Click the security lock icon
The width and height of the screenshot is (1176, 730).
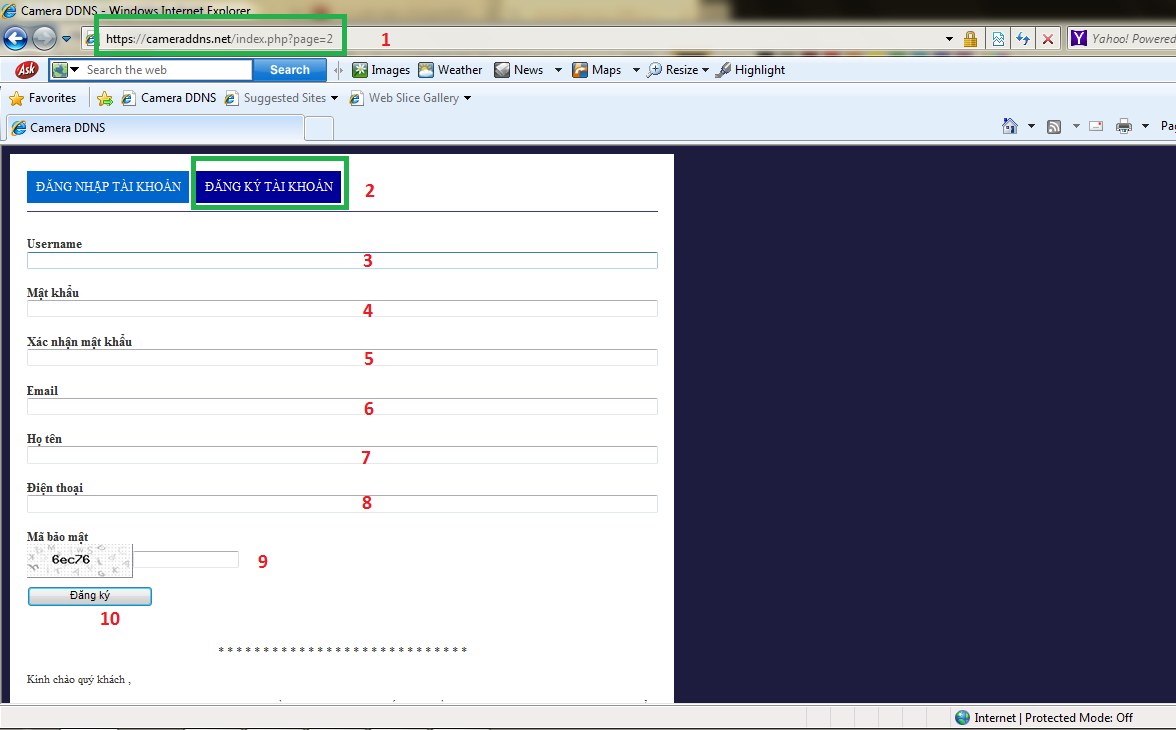pos(970,39)
